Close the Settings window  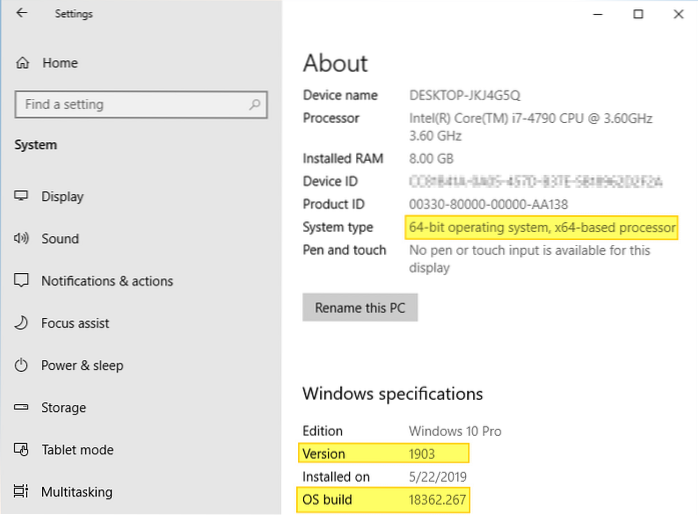pyautogui.click(x=678, y=14)
